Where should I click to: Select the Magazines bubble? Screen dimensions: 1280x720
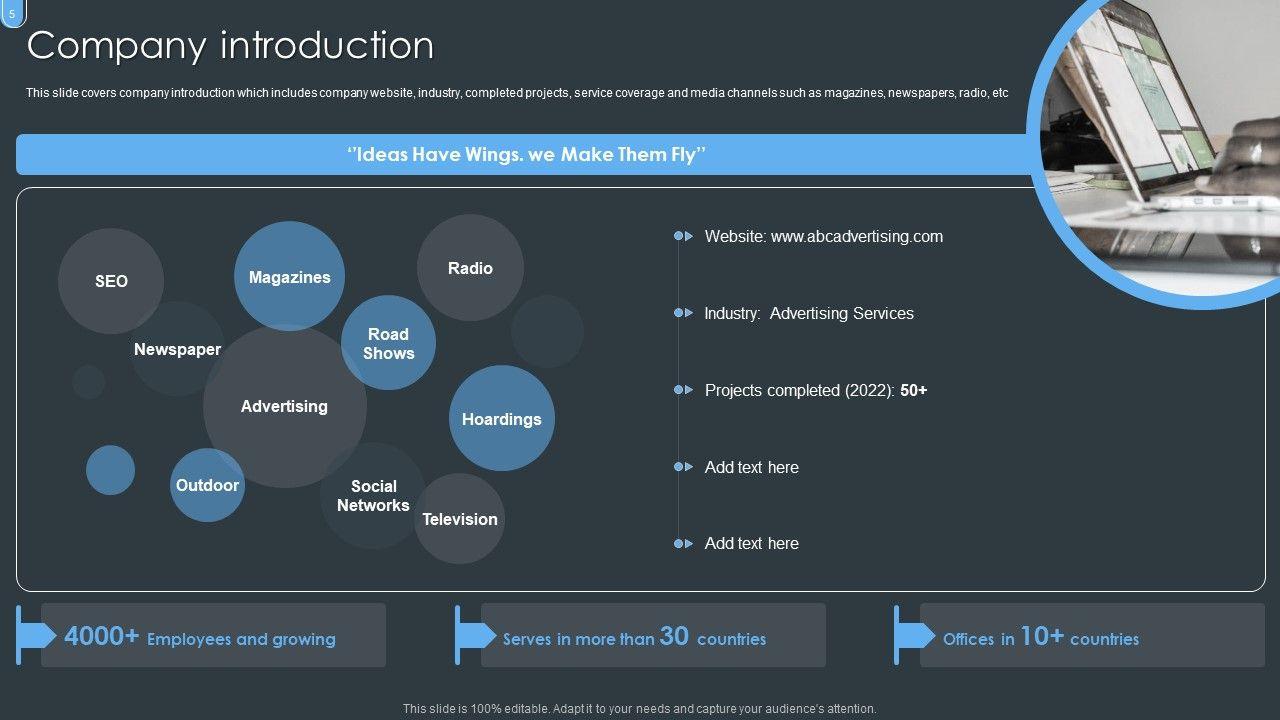click(x=289, y=276)
